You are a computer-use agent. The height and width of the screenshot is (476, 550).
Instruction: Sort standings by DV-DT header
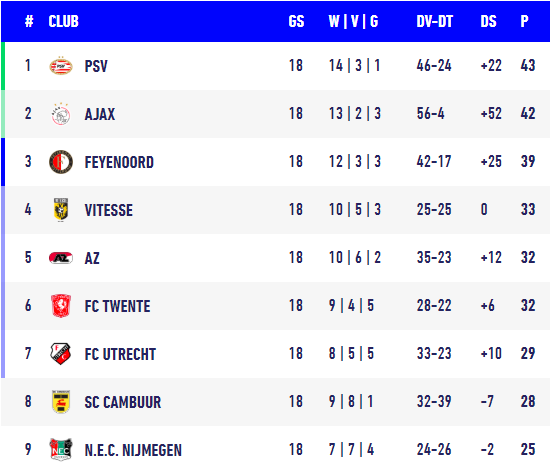tap(434, 21)
